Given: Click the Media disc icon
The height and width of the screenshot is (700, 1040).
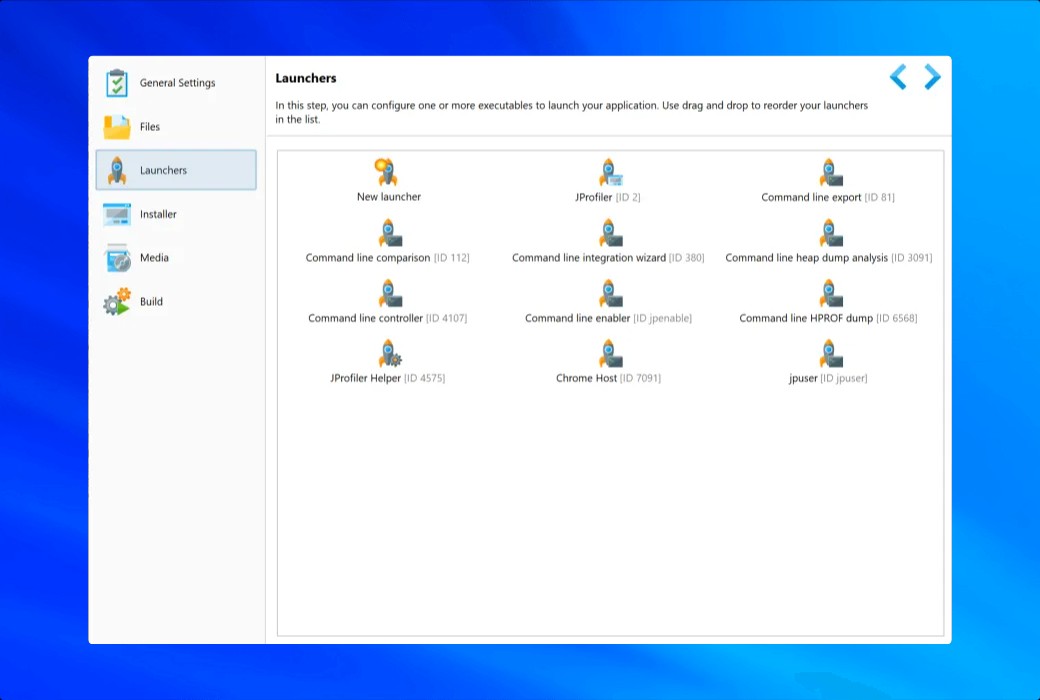Looking at the screenshot, I should 118,258.
